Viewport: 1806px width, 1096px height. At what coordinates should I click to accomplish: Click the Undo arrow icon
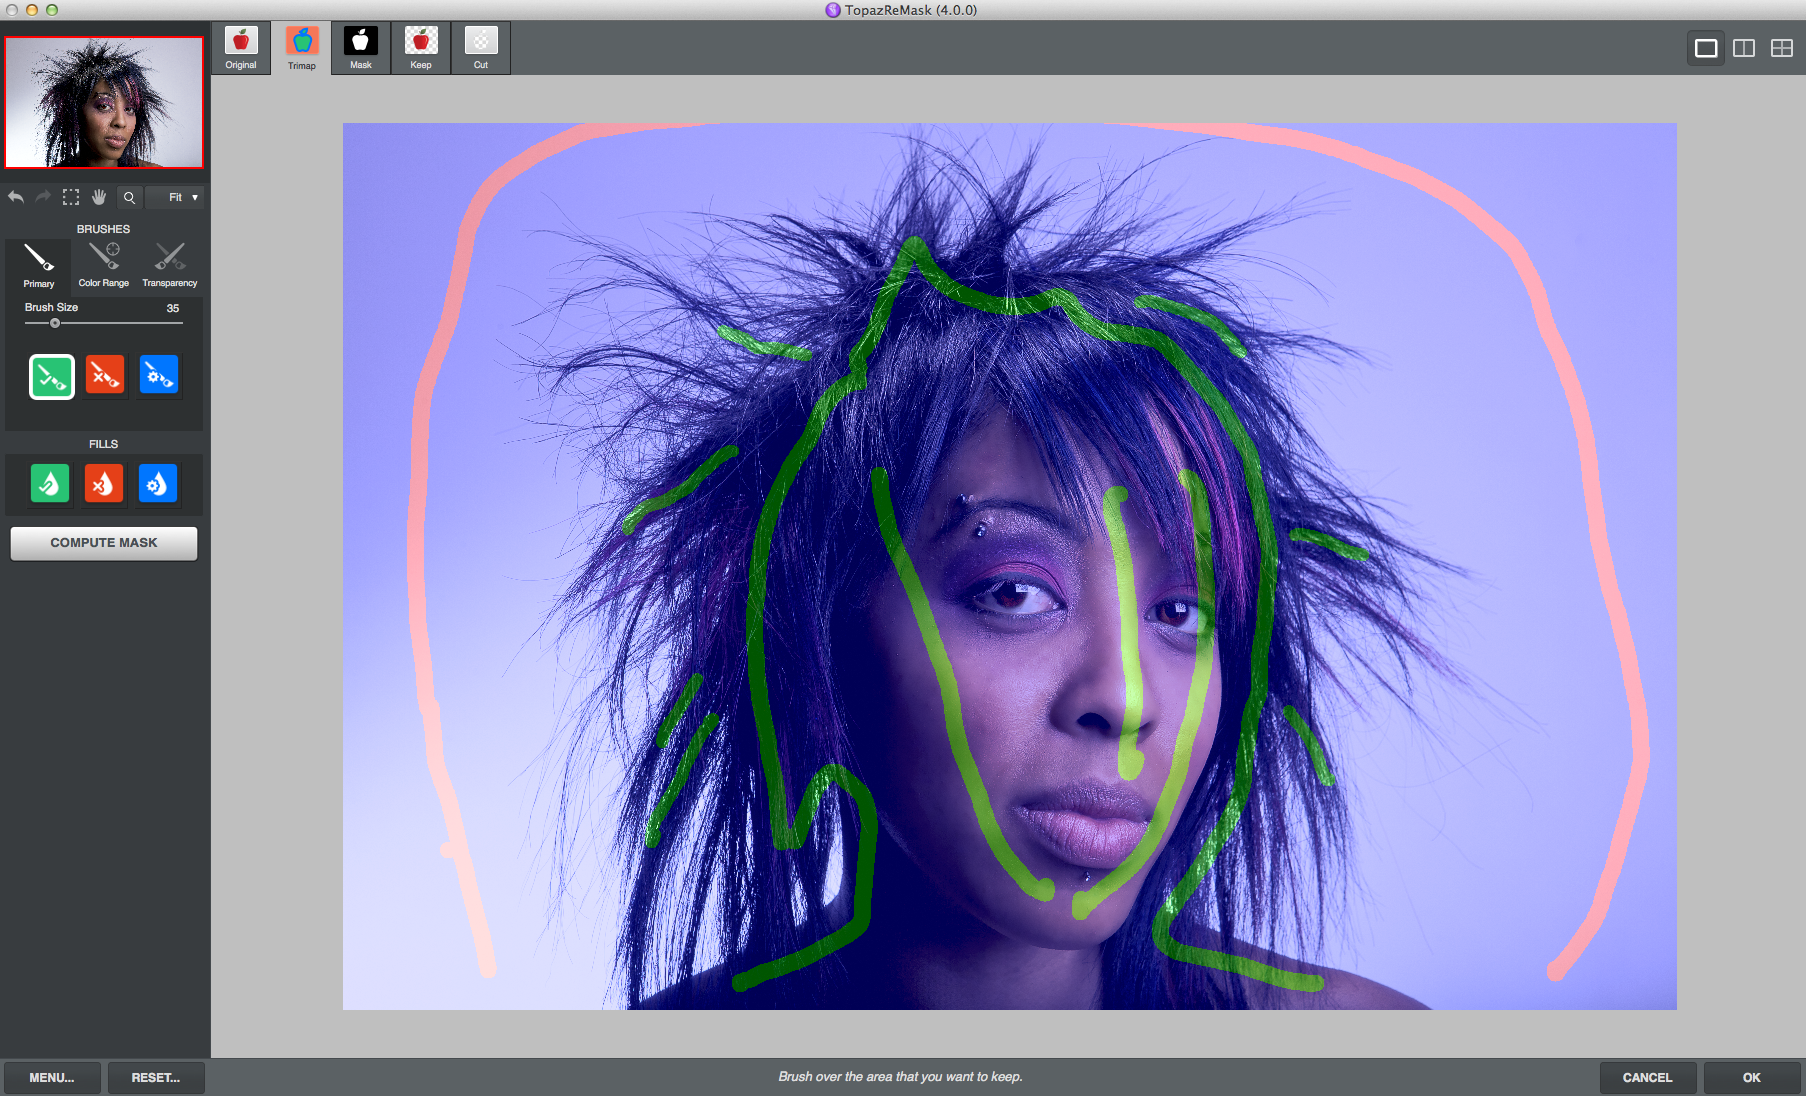[x=16, y=197]
